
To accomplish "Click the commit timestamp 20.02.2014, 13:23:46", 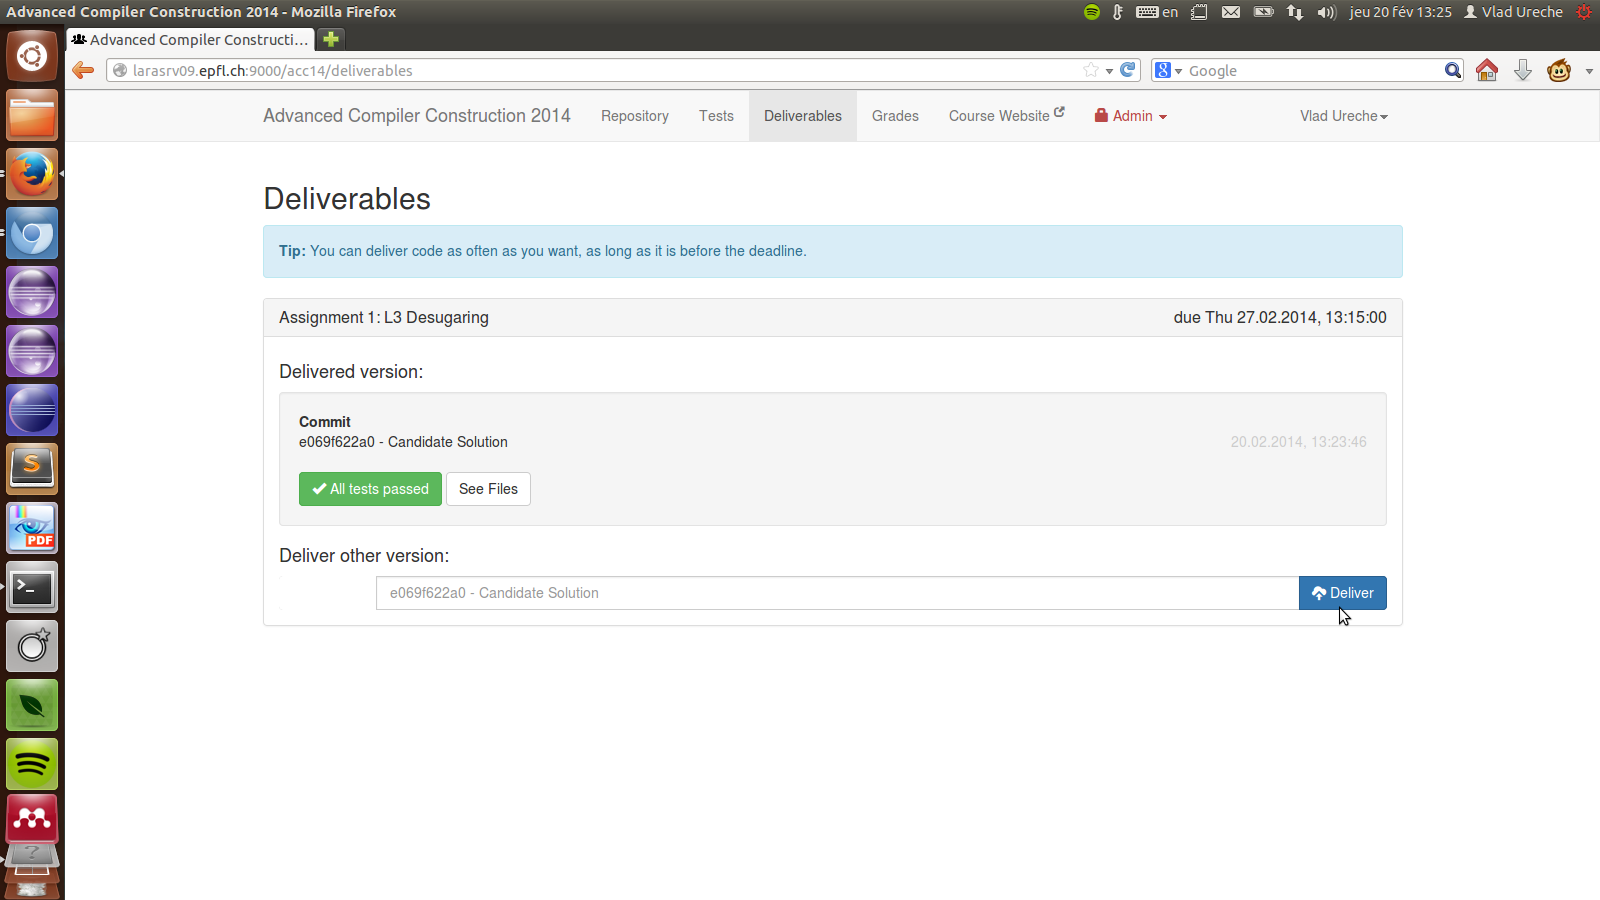I will click(1298, 442).
